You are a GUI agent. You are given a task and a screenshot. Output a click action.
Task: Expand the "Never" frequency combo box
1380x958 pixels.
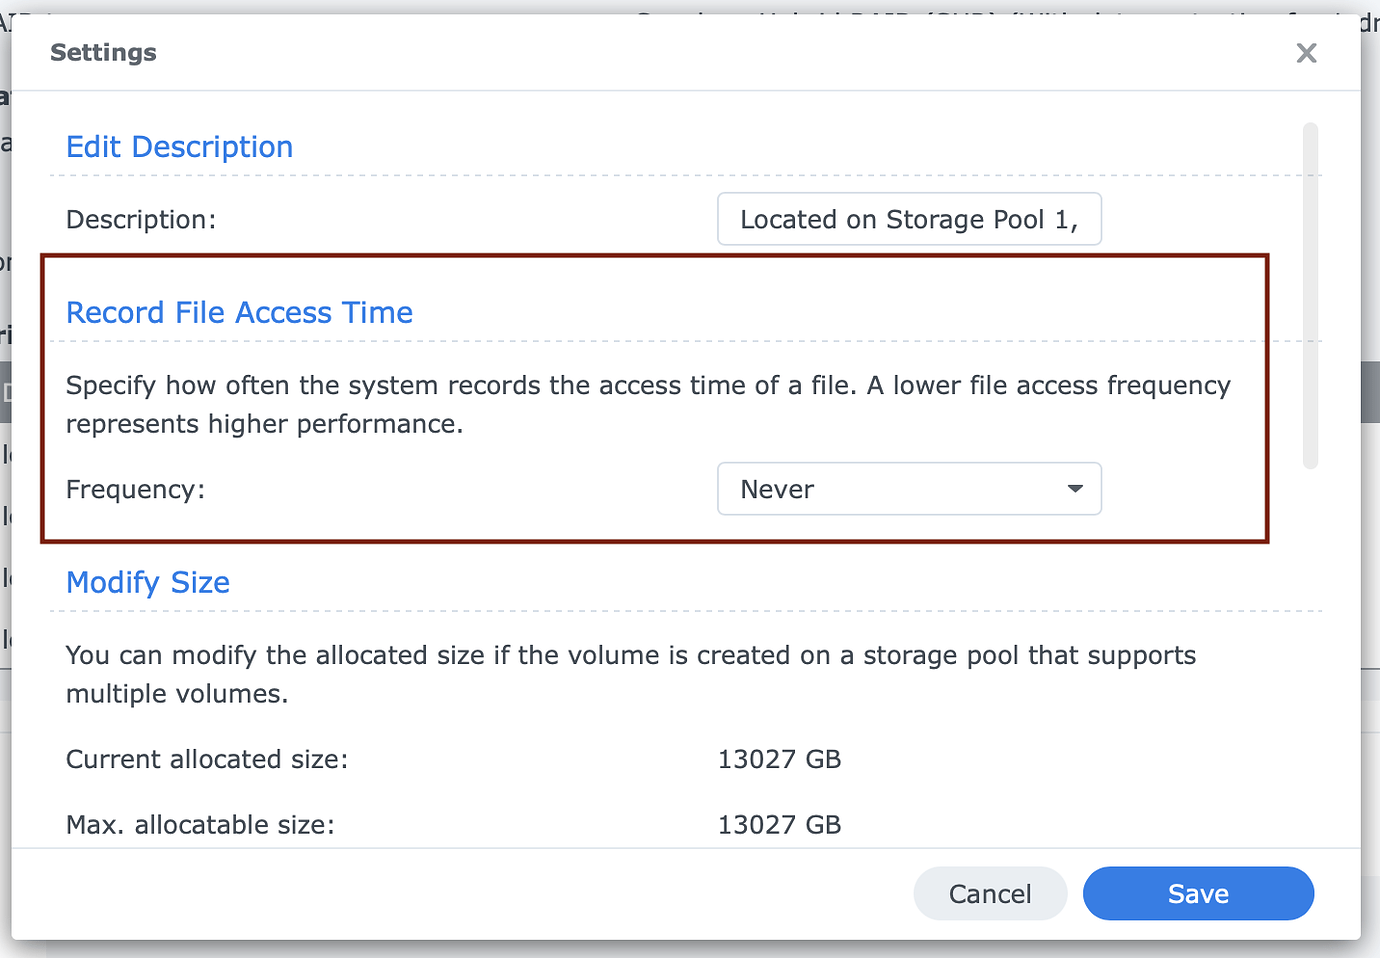908,489
